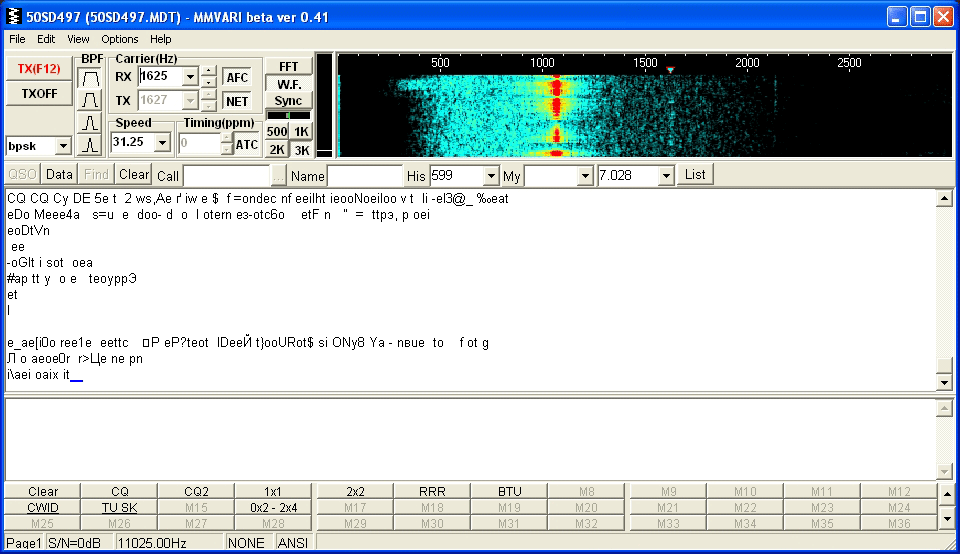Toggle NET button

[x=237, y=101]
